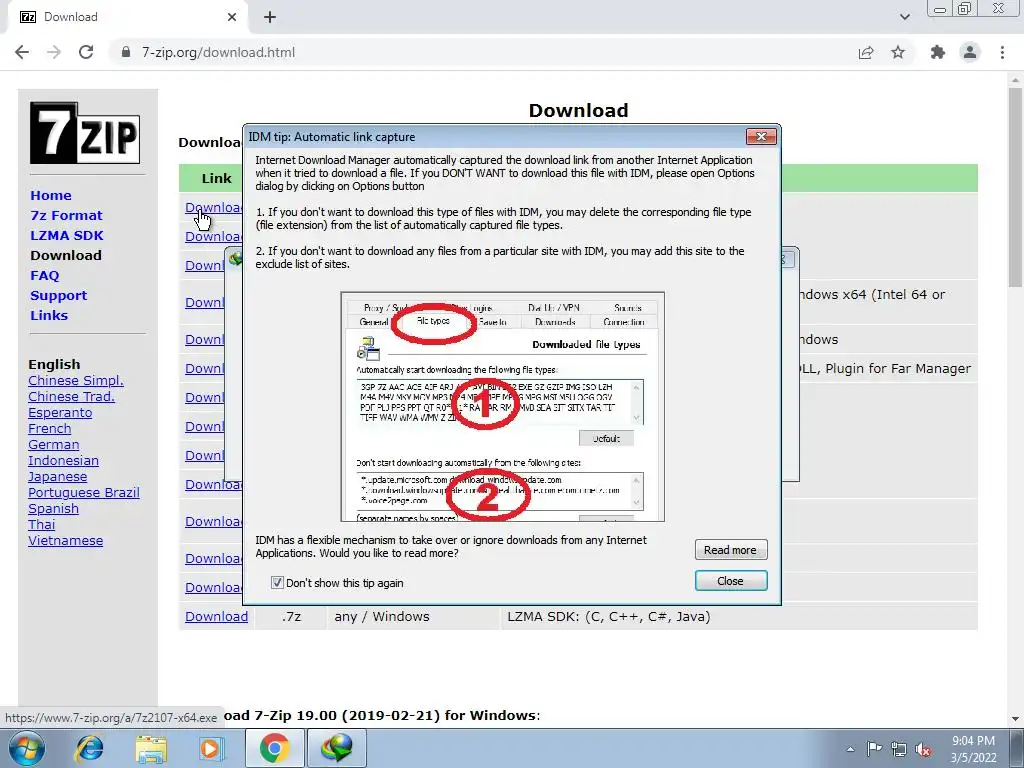Viewport: 1024px width, 768px height.
Task: Click the site lock icon in the address bar
Action: click(126, 52)
